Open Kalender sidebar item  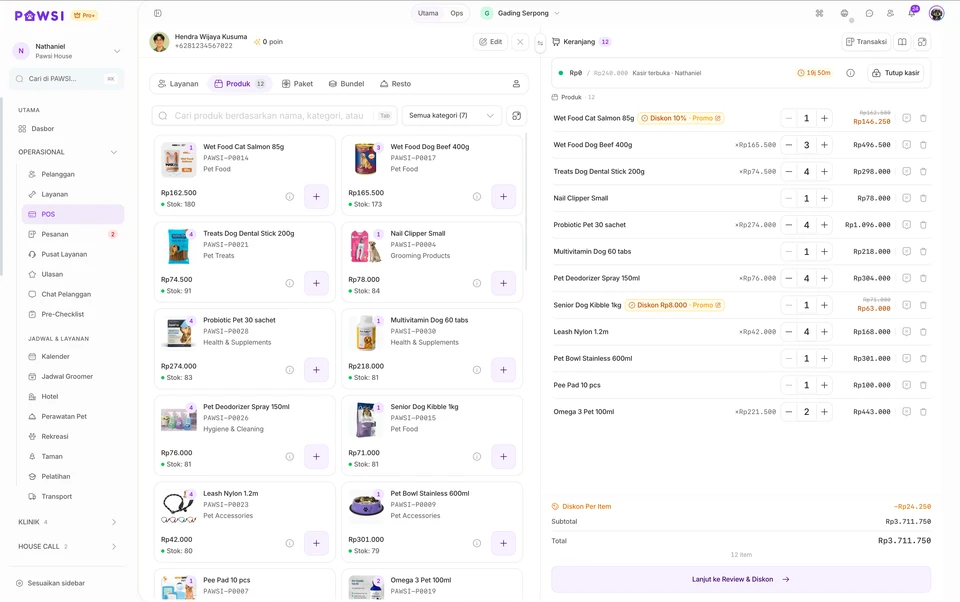[72, 356]
